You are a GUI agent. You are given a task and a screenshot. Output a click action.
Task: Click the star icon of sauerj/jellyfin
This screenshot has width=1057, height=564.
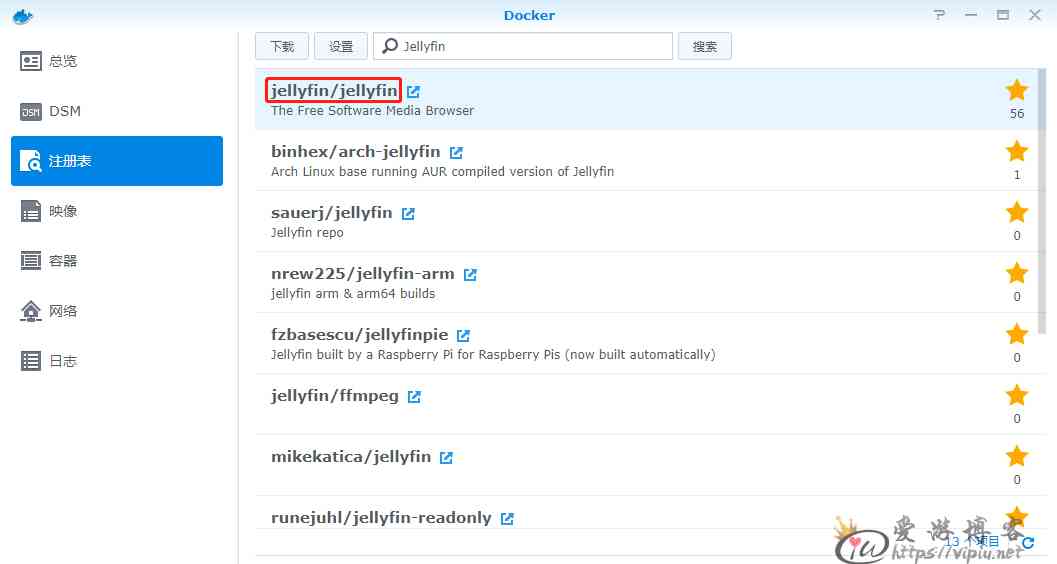tap(1017, 212)
